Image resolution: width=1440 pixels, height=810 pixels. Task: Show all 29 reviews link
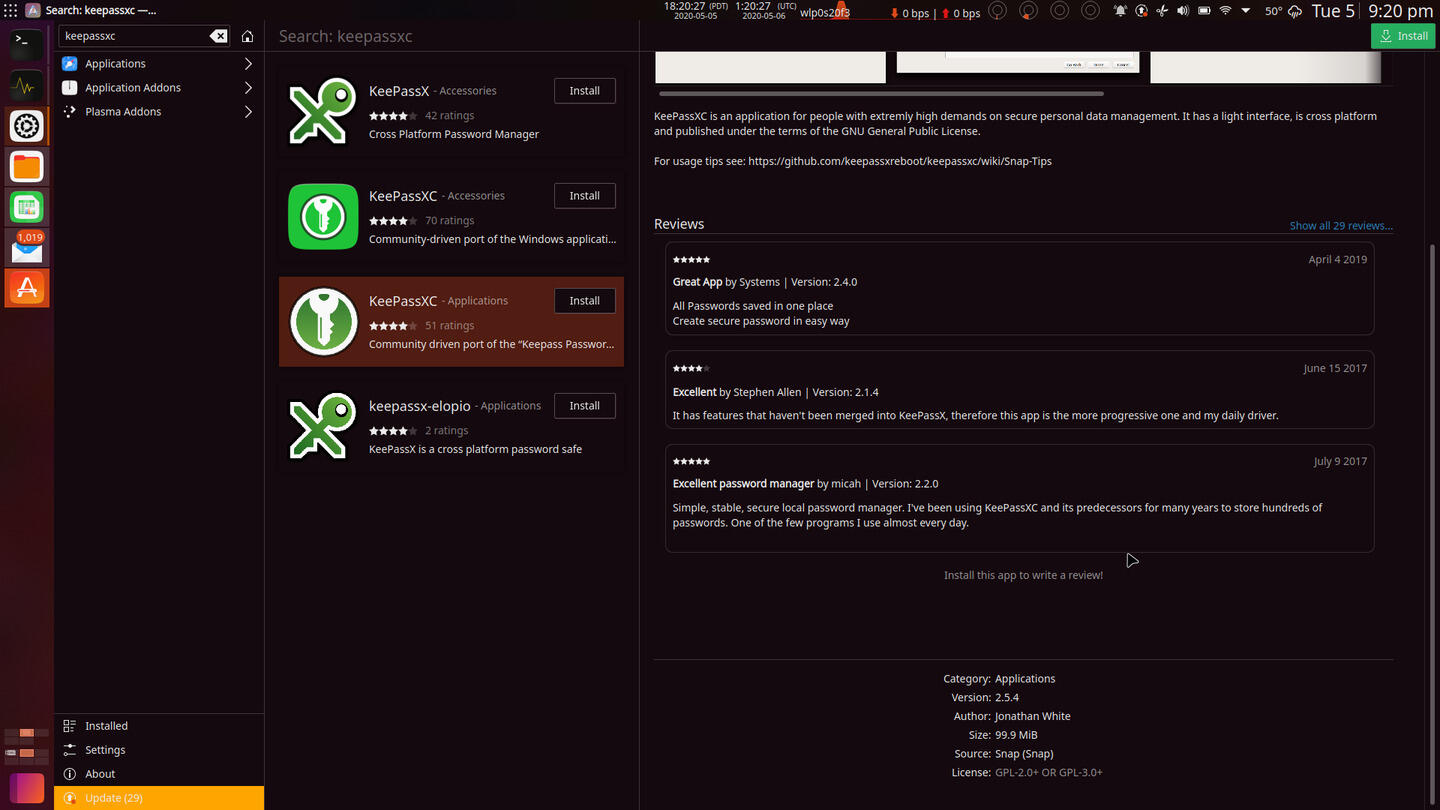point(1341,226)
